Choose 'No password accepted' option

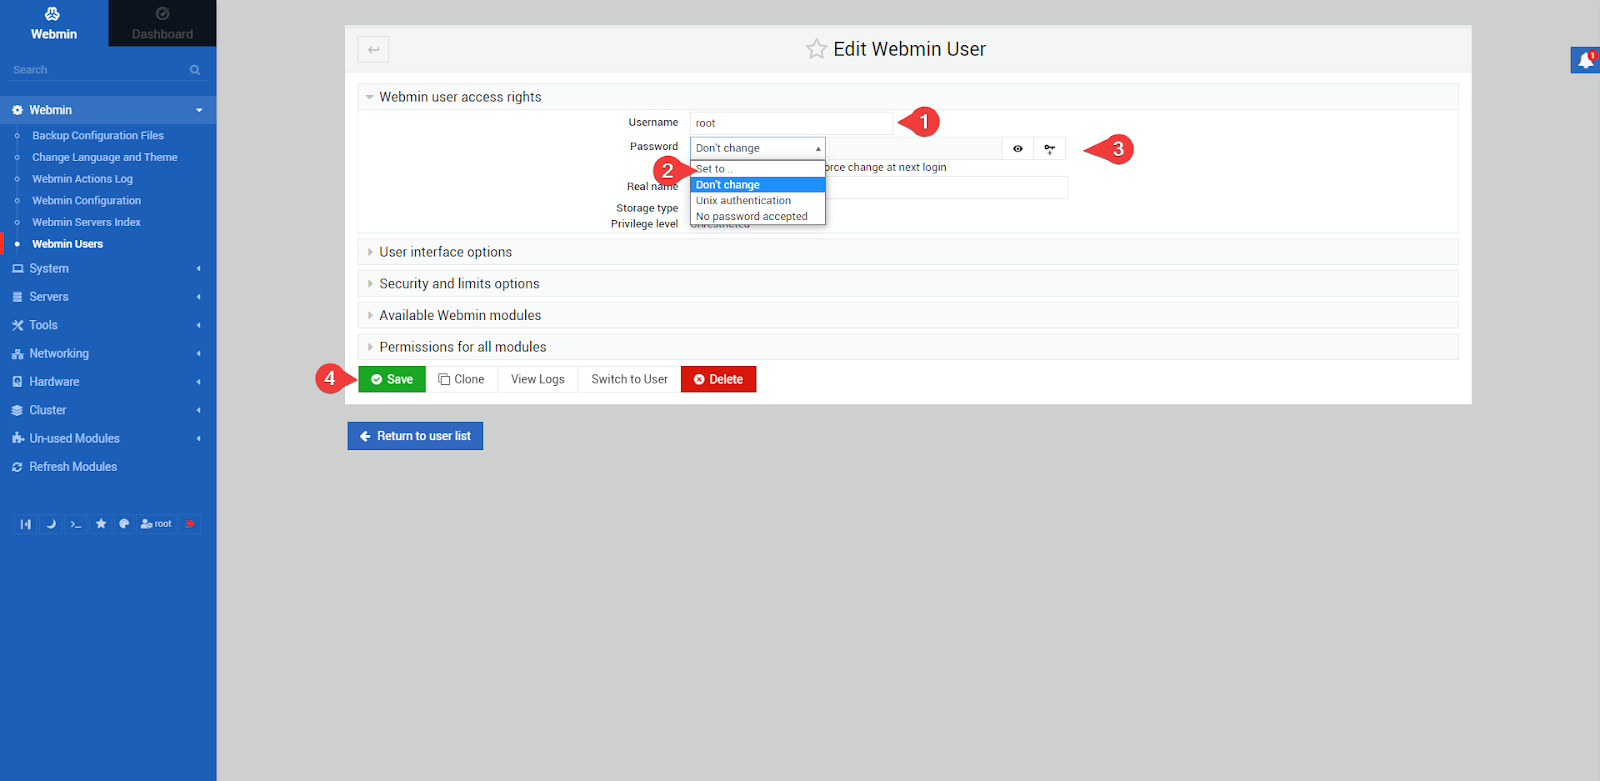(758, 217)
